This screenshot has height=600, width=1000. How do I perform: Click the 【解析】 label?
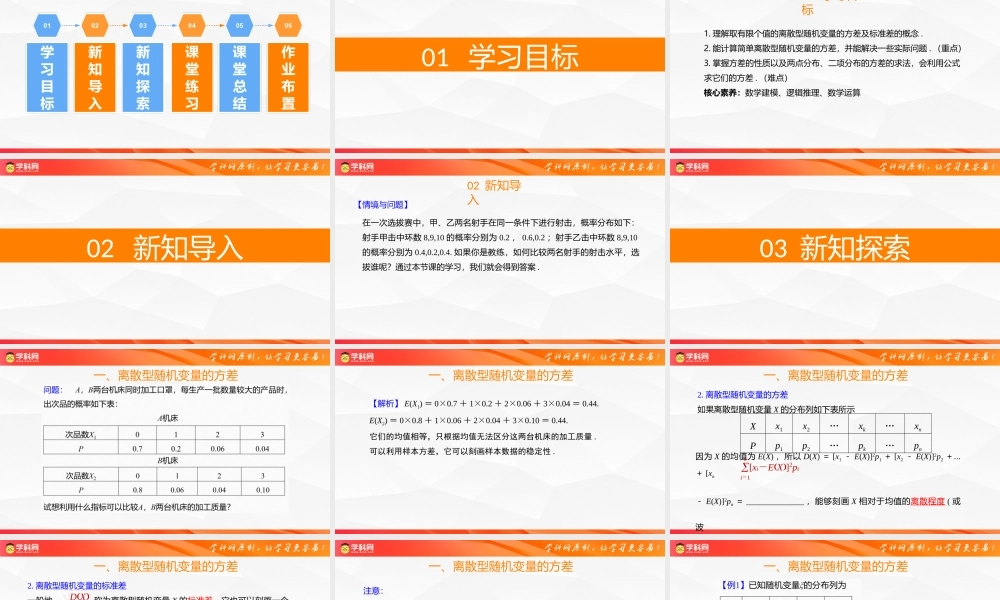pyautogui.click(x=385, y=404)
